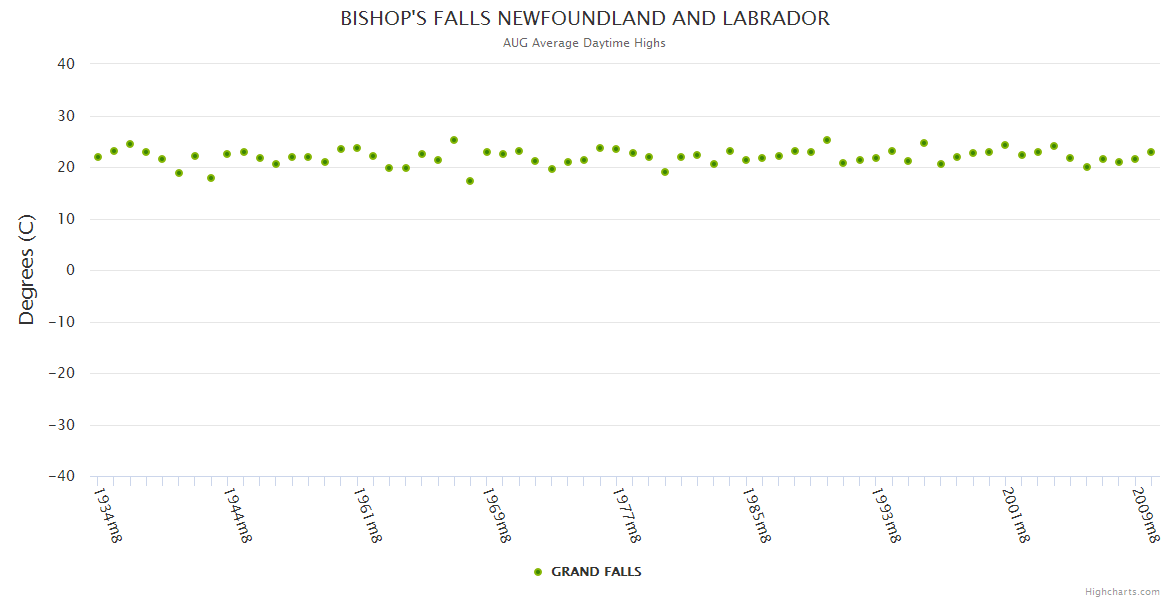
Task: Select the 1934m8 x-axis label
Action: pos(108,515)
